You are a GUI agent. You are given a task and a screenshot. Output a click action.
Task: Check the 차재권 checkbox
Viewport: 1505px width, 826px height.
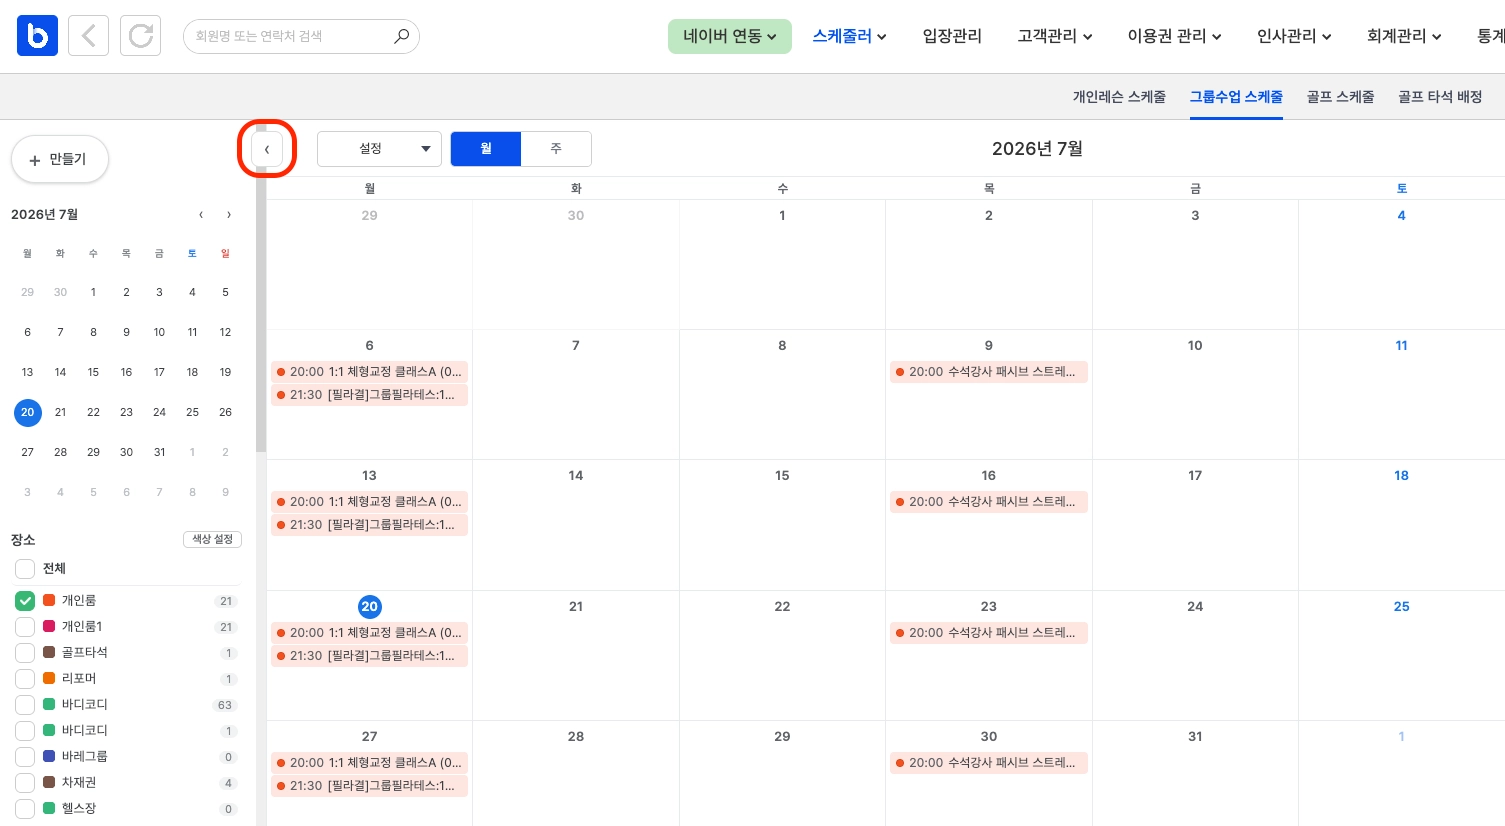click(x=25, y=783)
